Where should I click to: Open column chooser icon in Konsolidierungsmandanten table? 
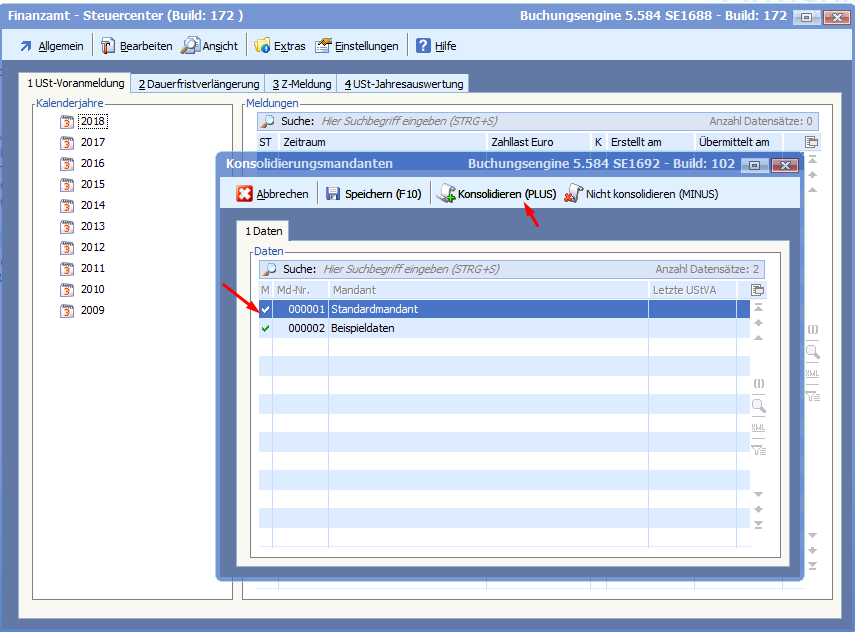(758, 290)
